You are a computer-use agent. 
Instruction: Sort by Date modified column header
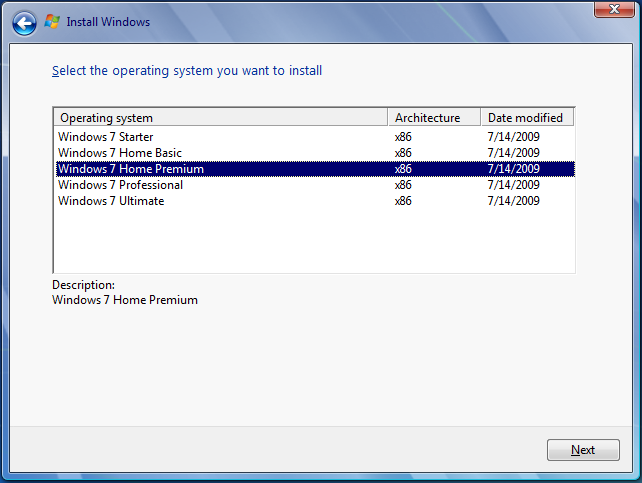tap(527, 117)
